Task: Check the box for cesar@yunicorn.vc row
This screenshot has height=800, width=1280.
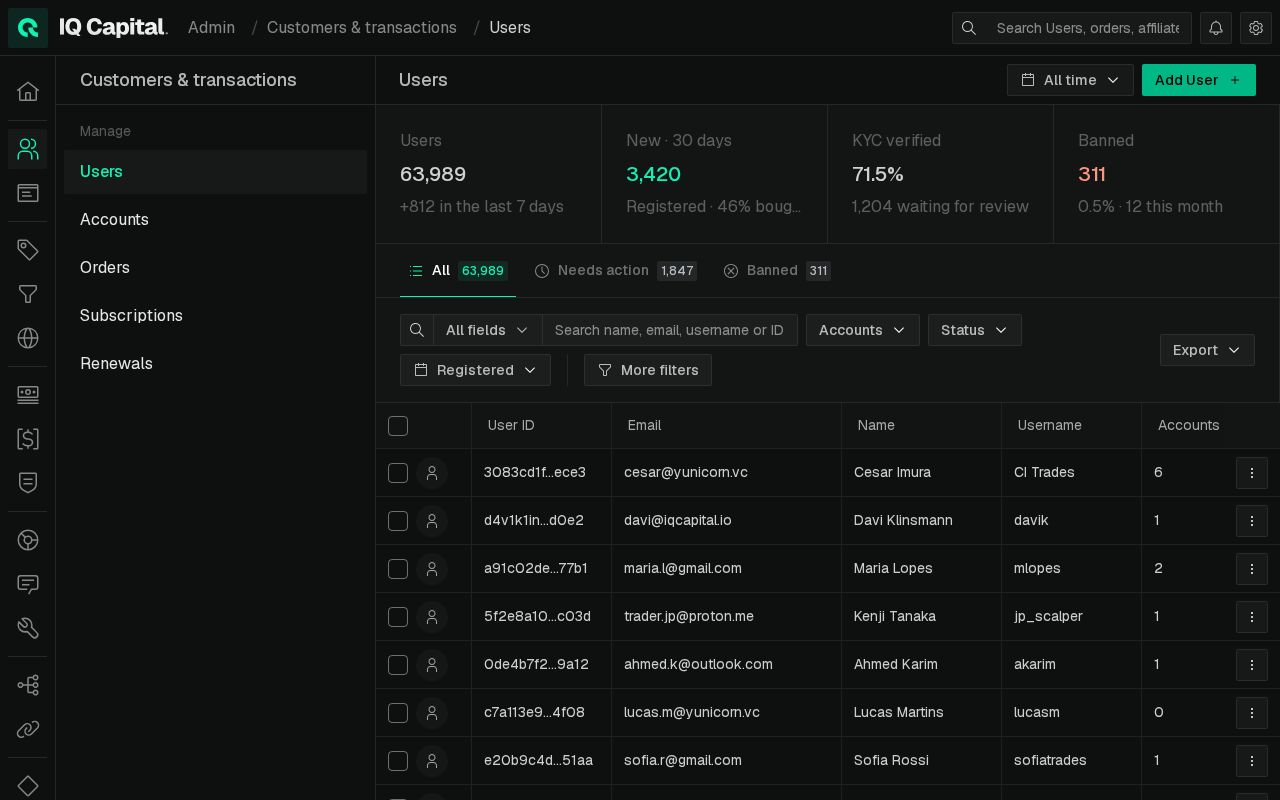Action: click(398, 473)
